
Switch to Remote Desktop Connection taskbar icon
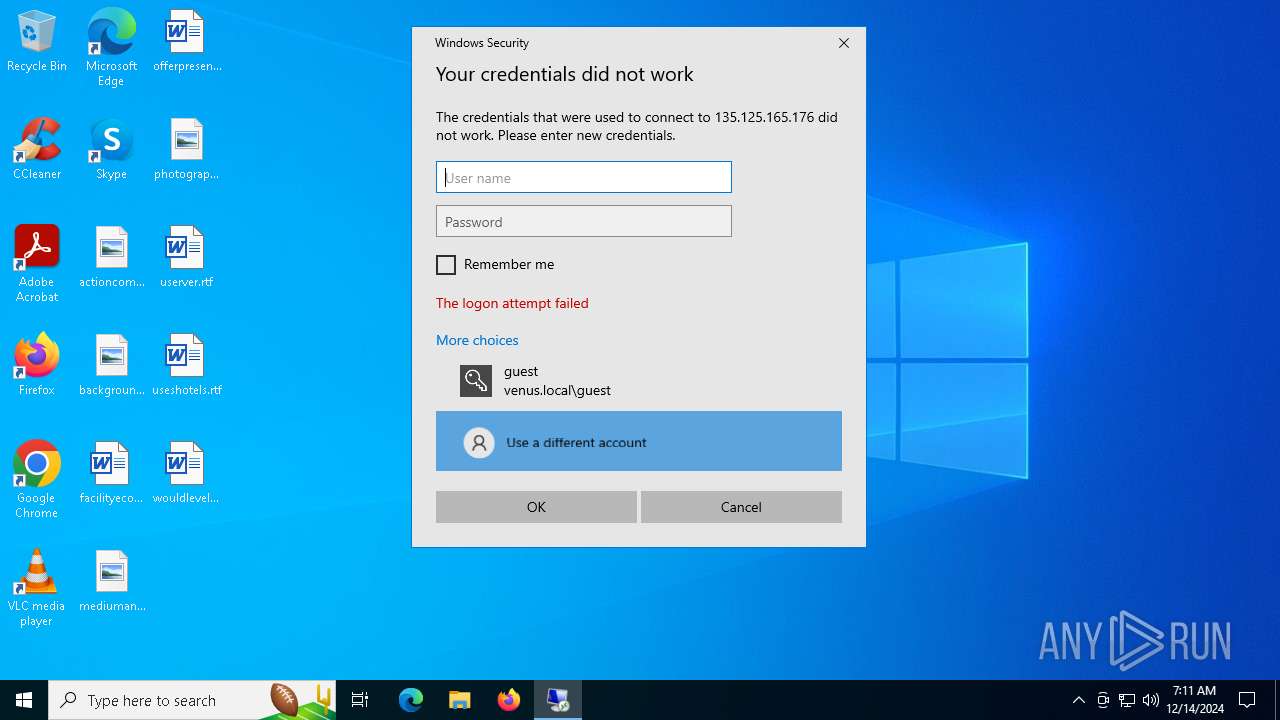558,700
